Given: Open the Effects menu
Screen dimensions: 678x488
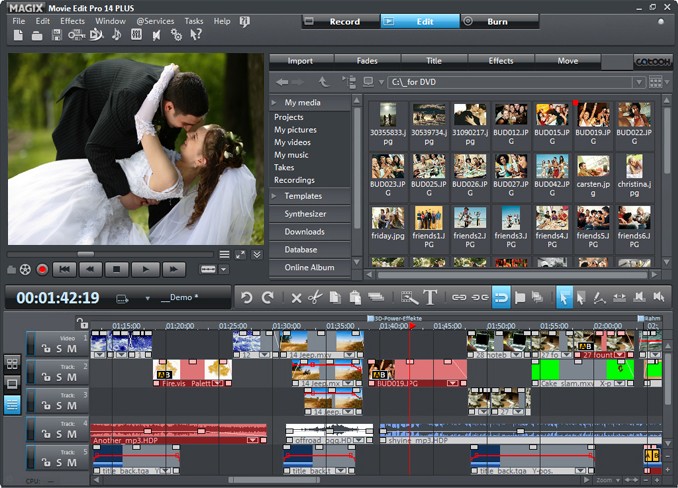Looking at the screenshot, I should 72,21.
